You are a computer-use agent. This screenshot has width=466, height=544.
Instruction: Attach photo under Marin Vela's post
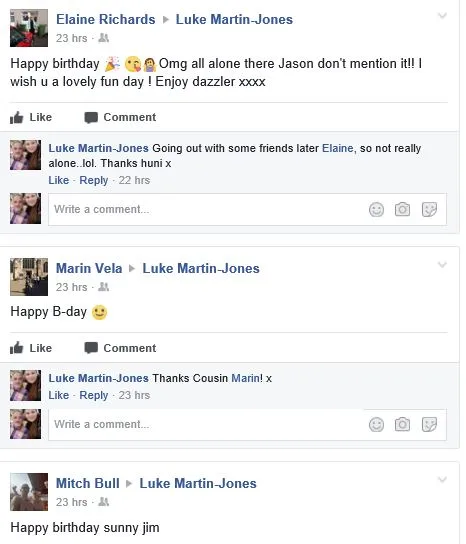pyautogui.click(x=402, y=425)
